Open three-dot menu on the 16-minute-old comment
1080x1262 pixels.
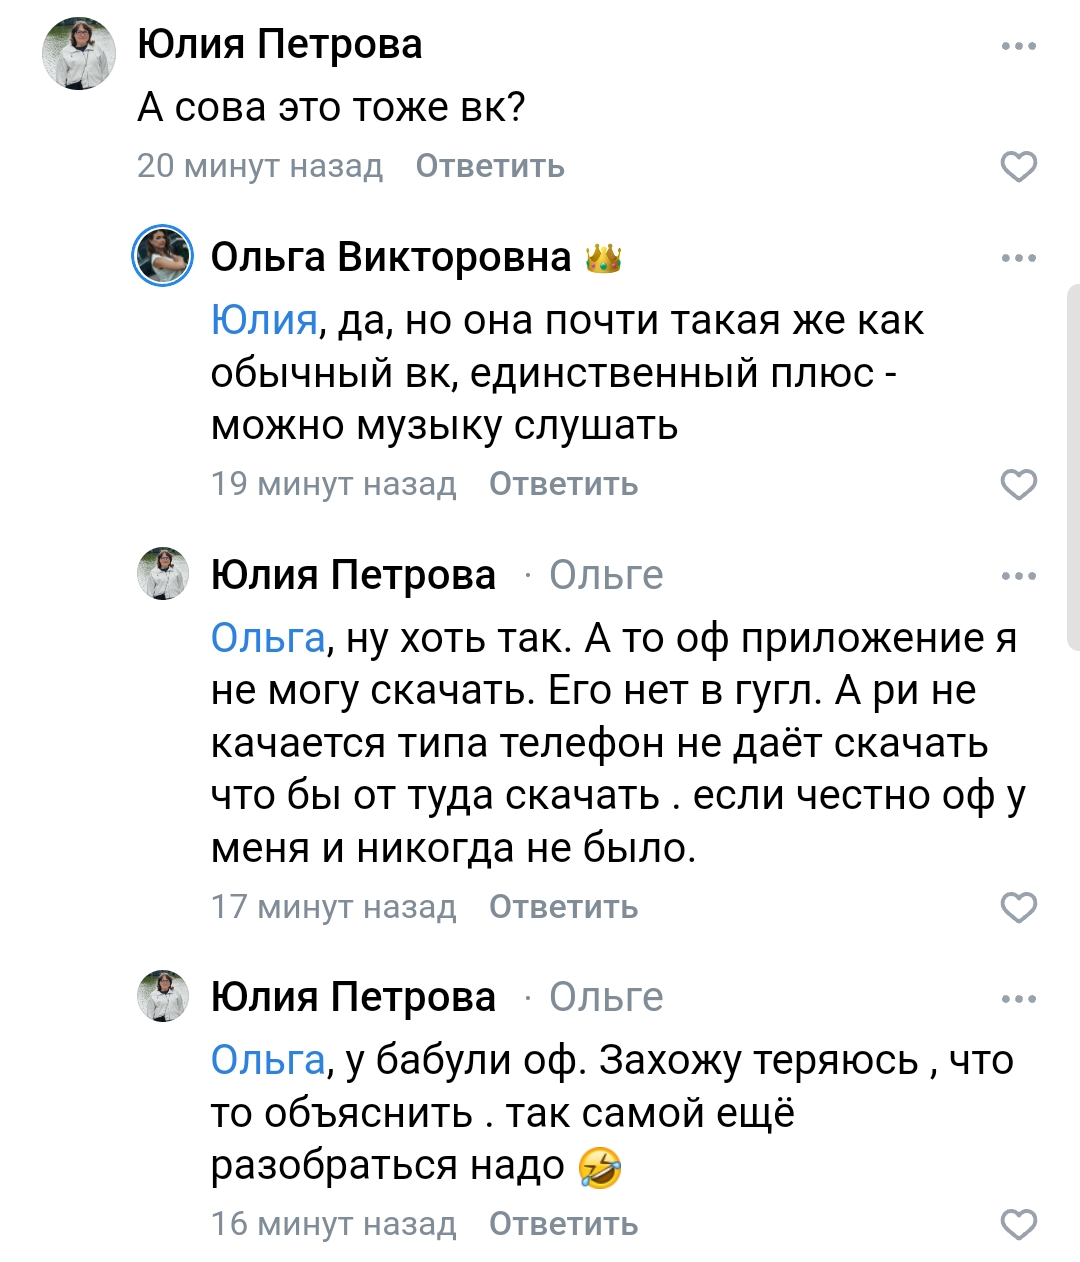click(1018, 998)
